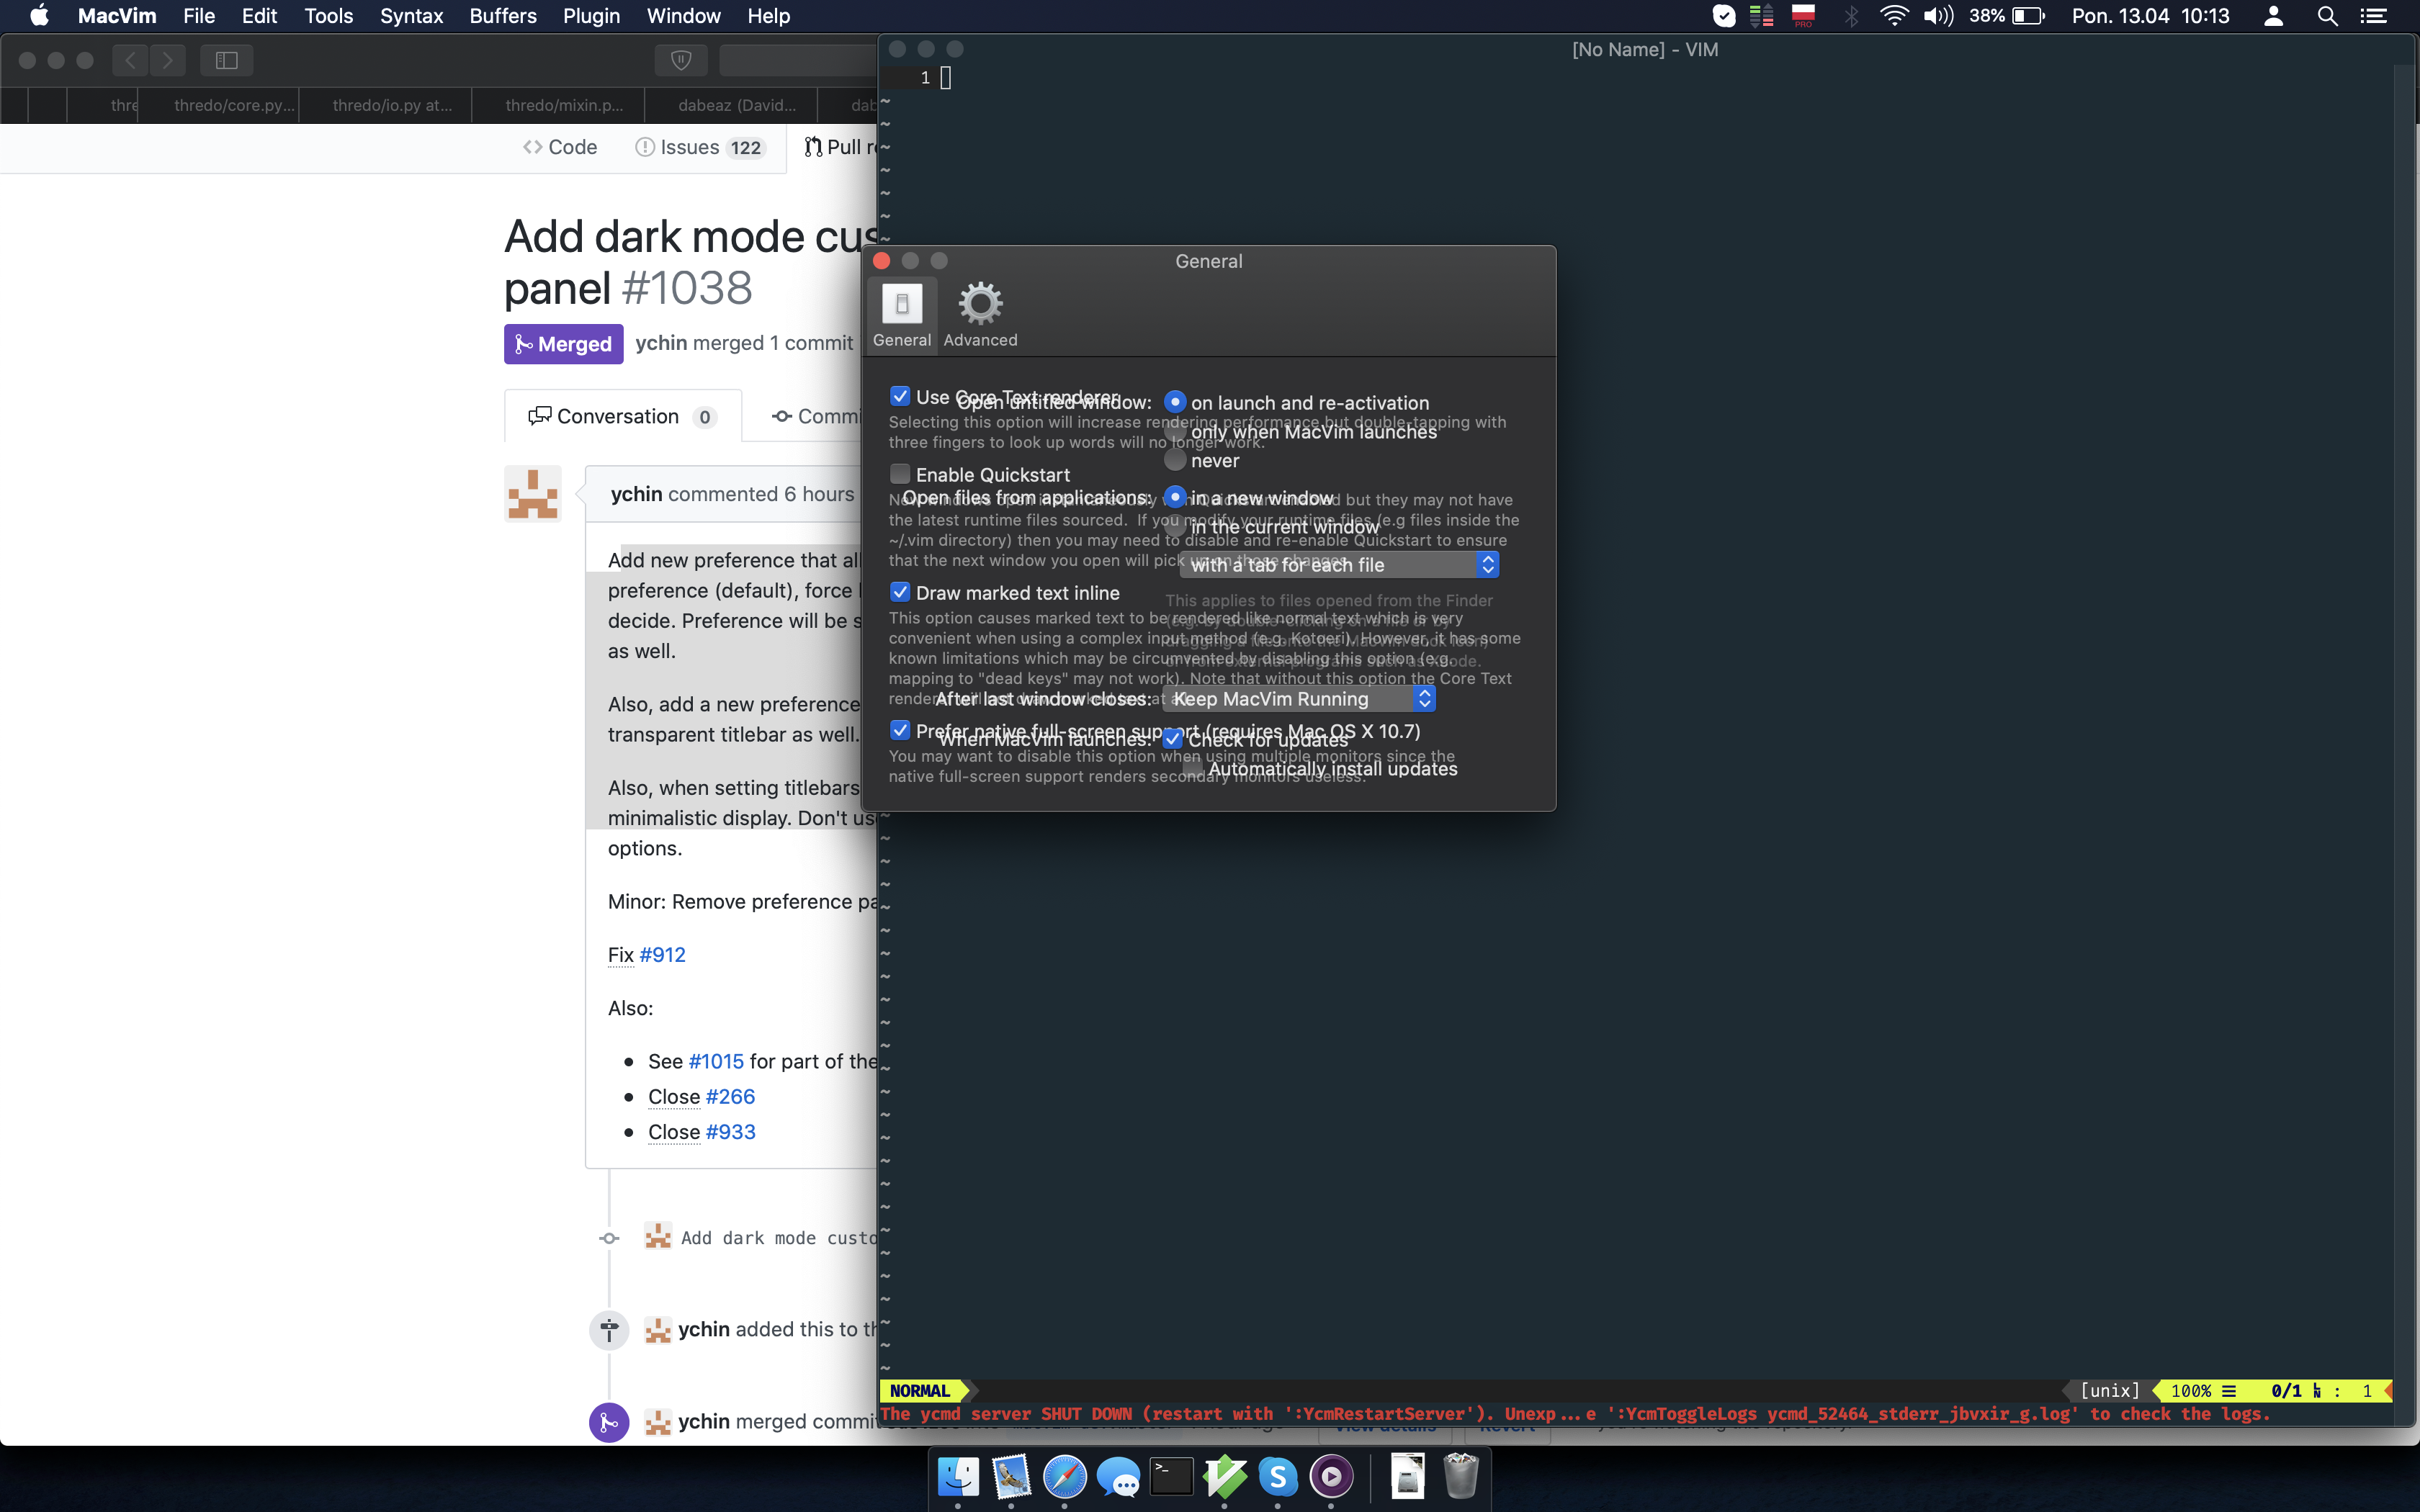The image size is (2420, 1512).
Task: Open the GitHub Code tab
Action: pyautogui.click(x=560, y=147)
